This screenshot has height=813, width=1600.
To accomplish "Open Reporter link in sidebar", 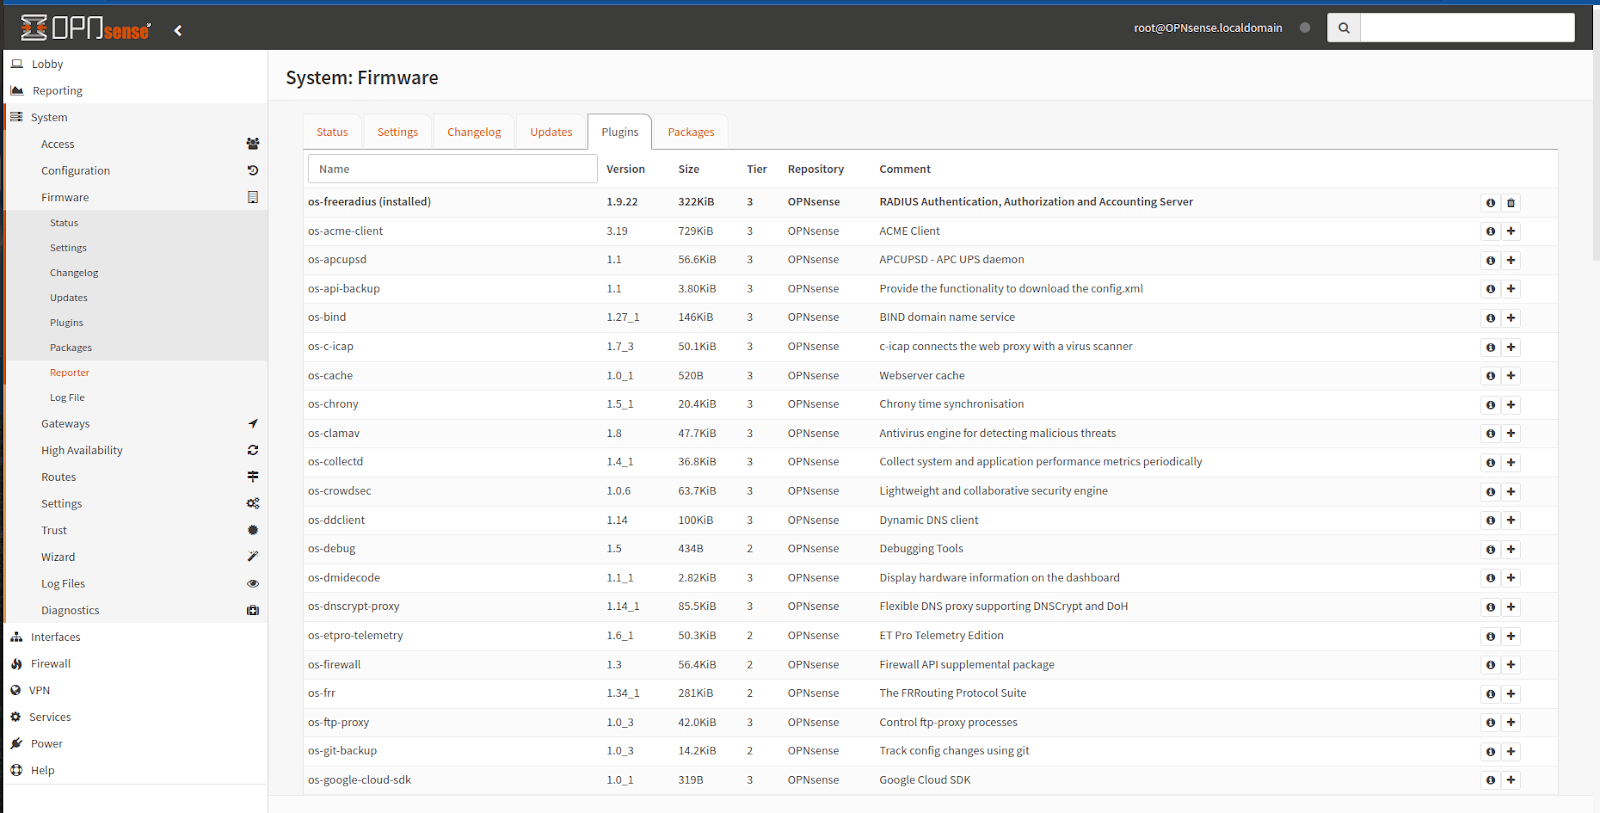I will pyautogui.click(x=70, y=373).
